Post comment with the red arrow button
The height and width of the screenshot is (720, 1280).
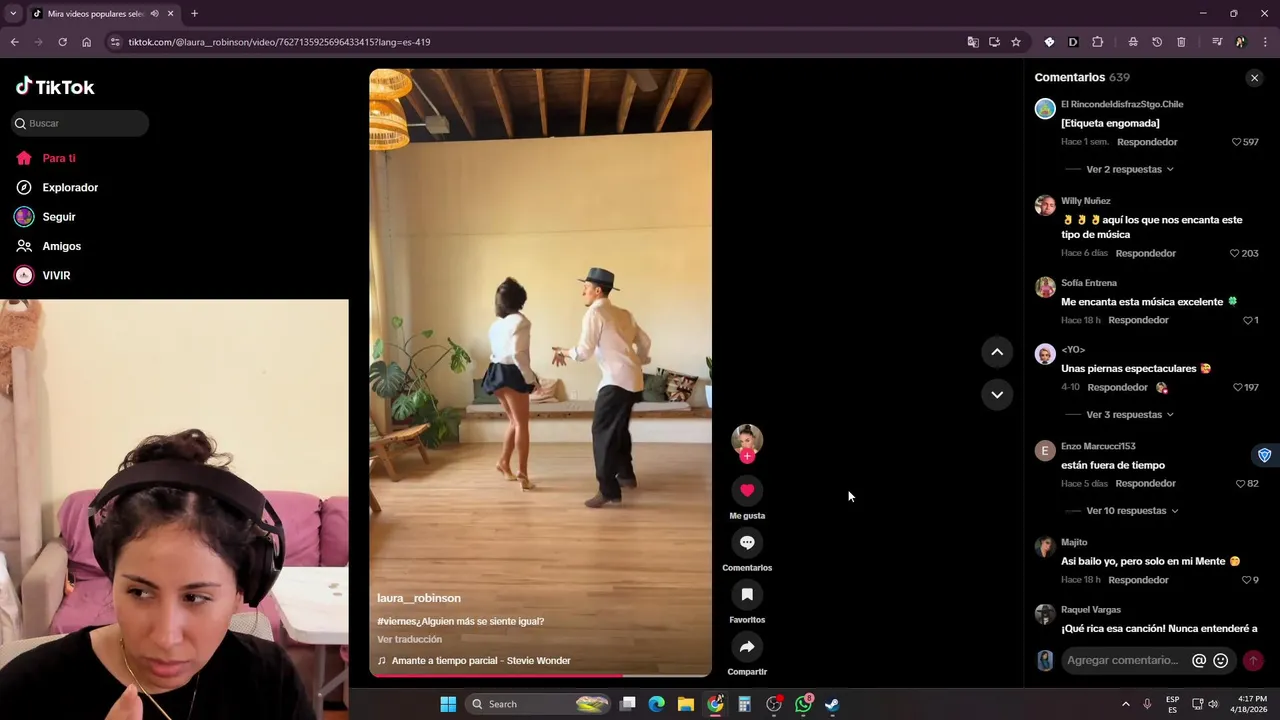coord(1253,660)
